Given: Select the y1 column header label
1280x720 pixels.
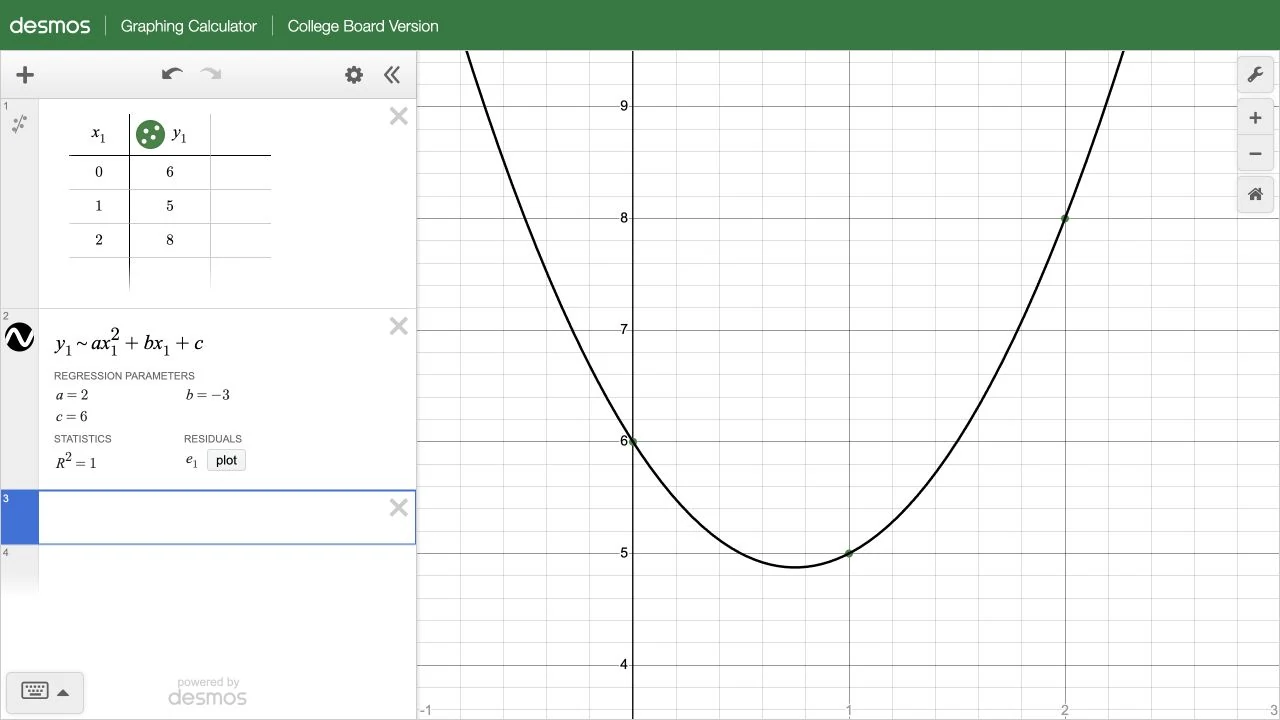Looking at the screenshot, I should click(x=179, y=134).
